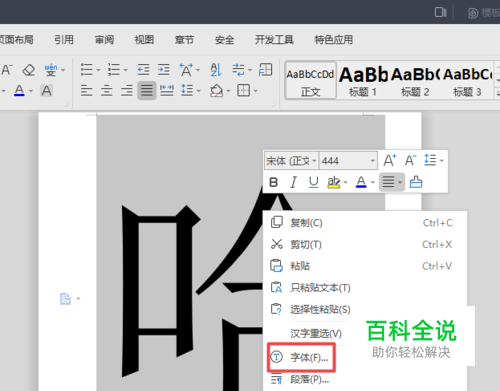500x391 pixels.
Task: Align text left in ribbon
Action: point(87,91)
